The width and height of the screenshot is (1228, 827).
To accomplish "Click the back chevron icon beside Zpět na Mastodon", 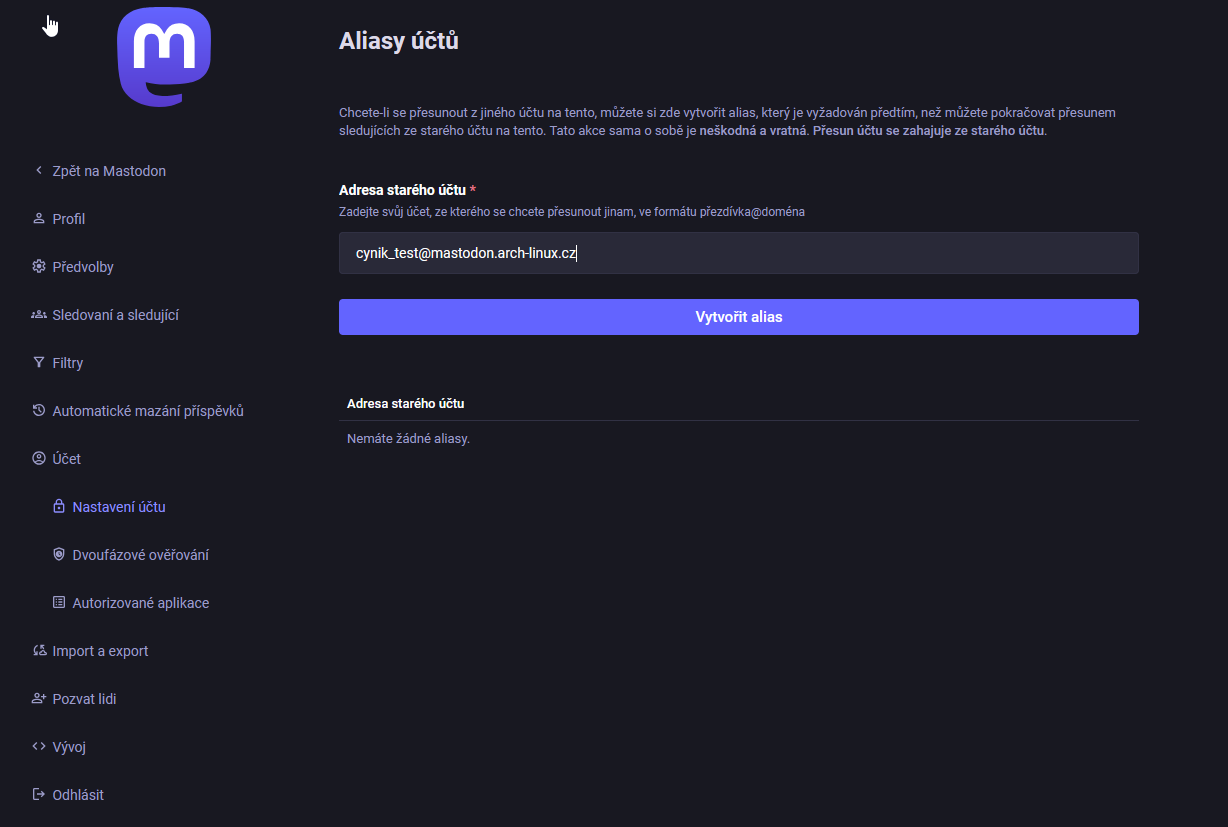I will coord(39,171).
